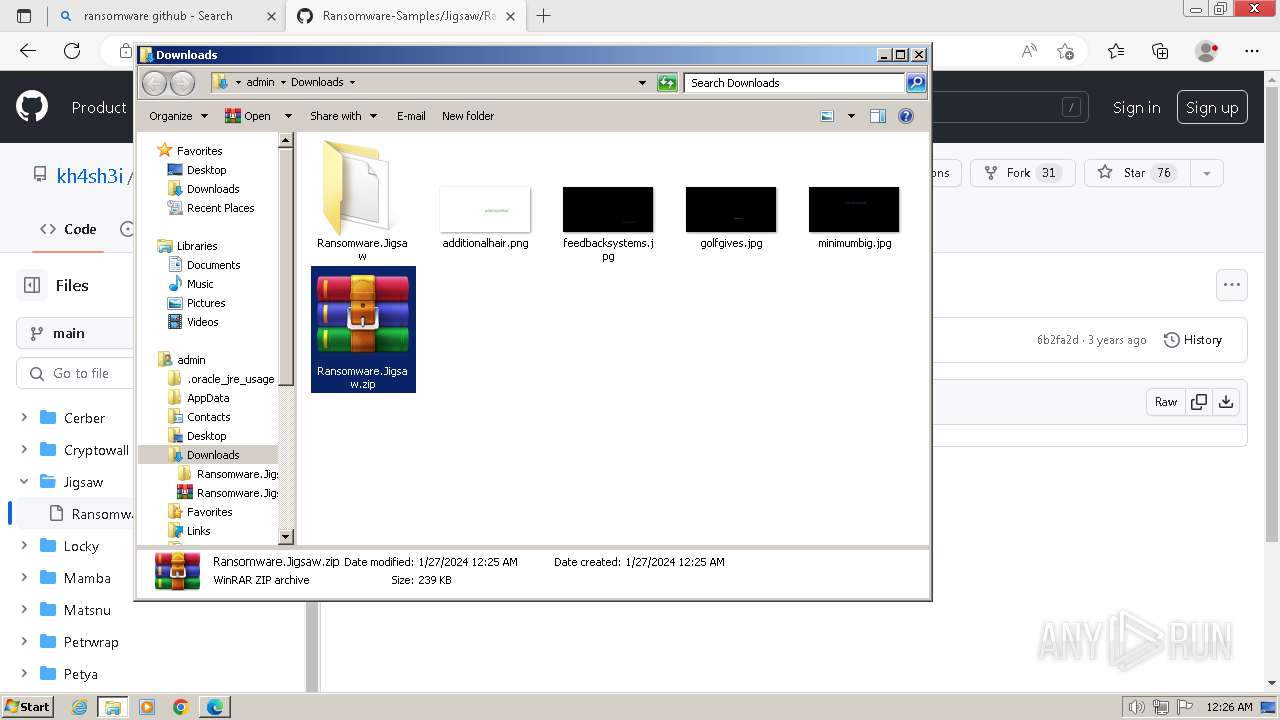Open the view options dropdown arrow

851,116
